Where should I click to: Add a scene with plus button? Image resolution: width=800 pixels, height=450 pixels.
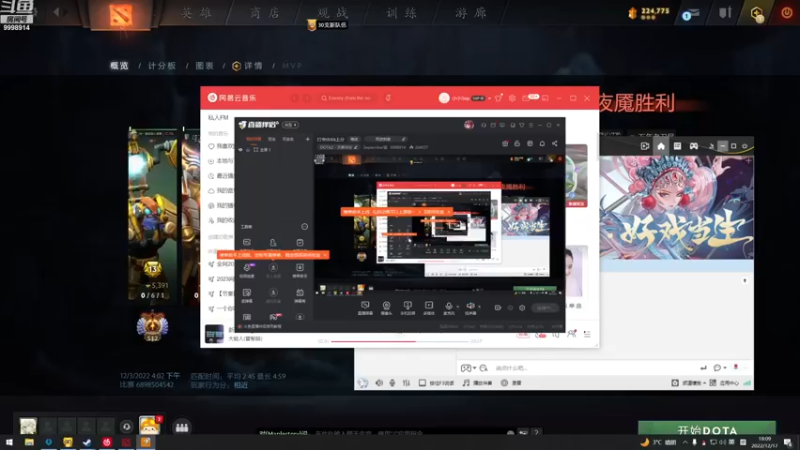(307, 139)
